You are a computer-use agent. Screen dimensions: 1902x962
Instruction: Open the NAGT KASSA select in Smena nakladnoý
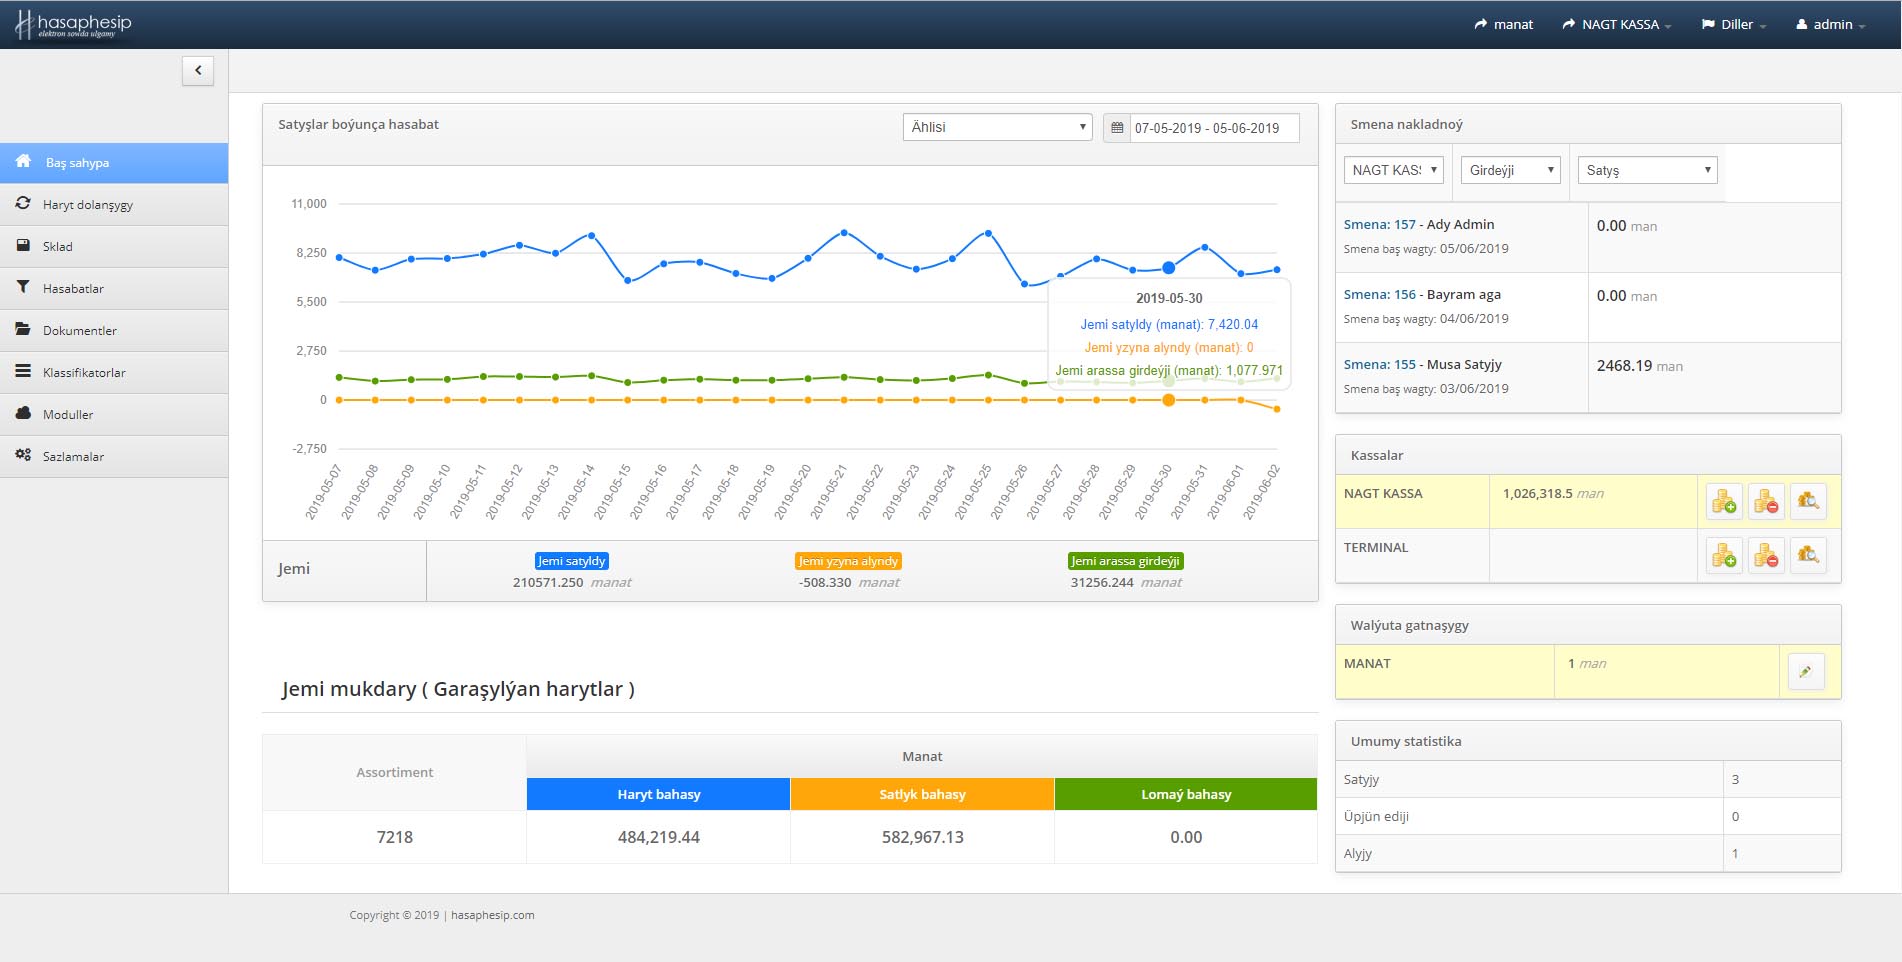pos(1393,170)
